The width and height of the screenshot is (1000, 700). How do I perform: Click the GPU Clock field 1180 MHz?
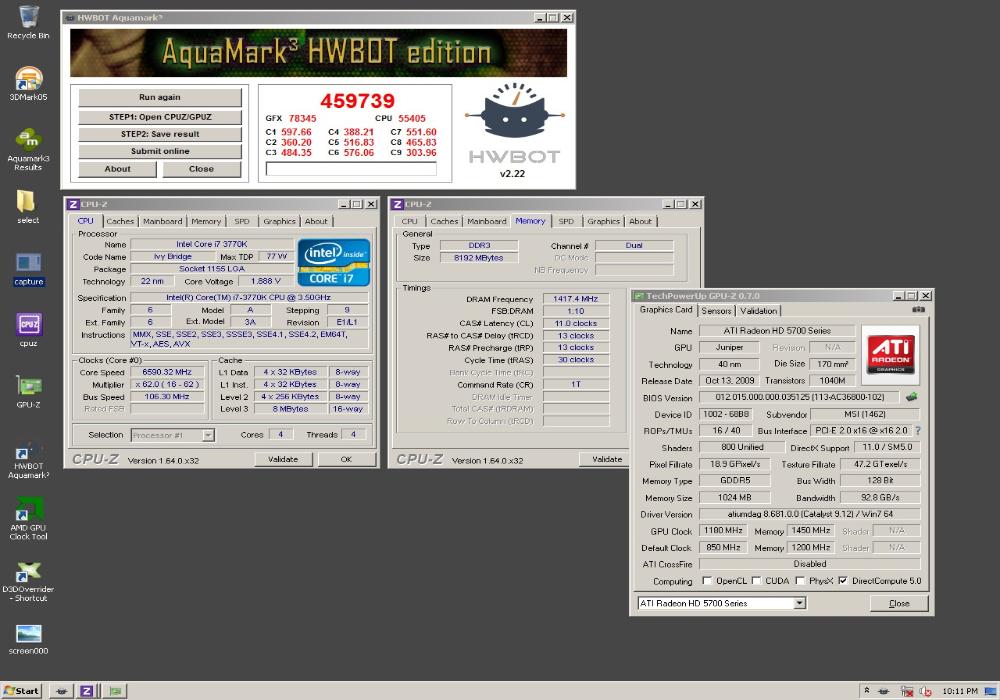[x=723, y=530]
